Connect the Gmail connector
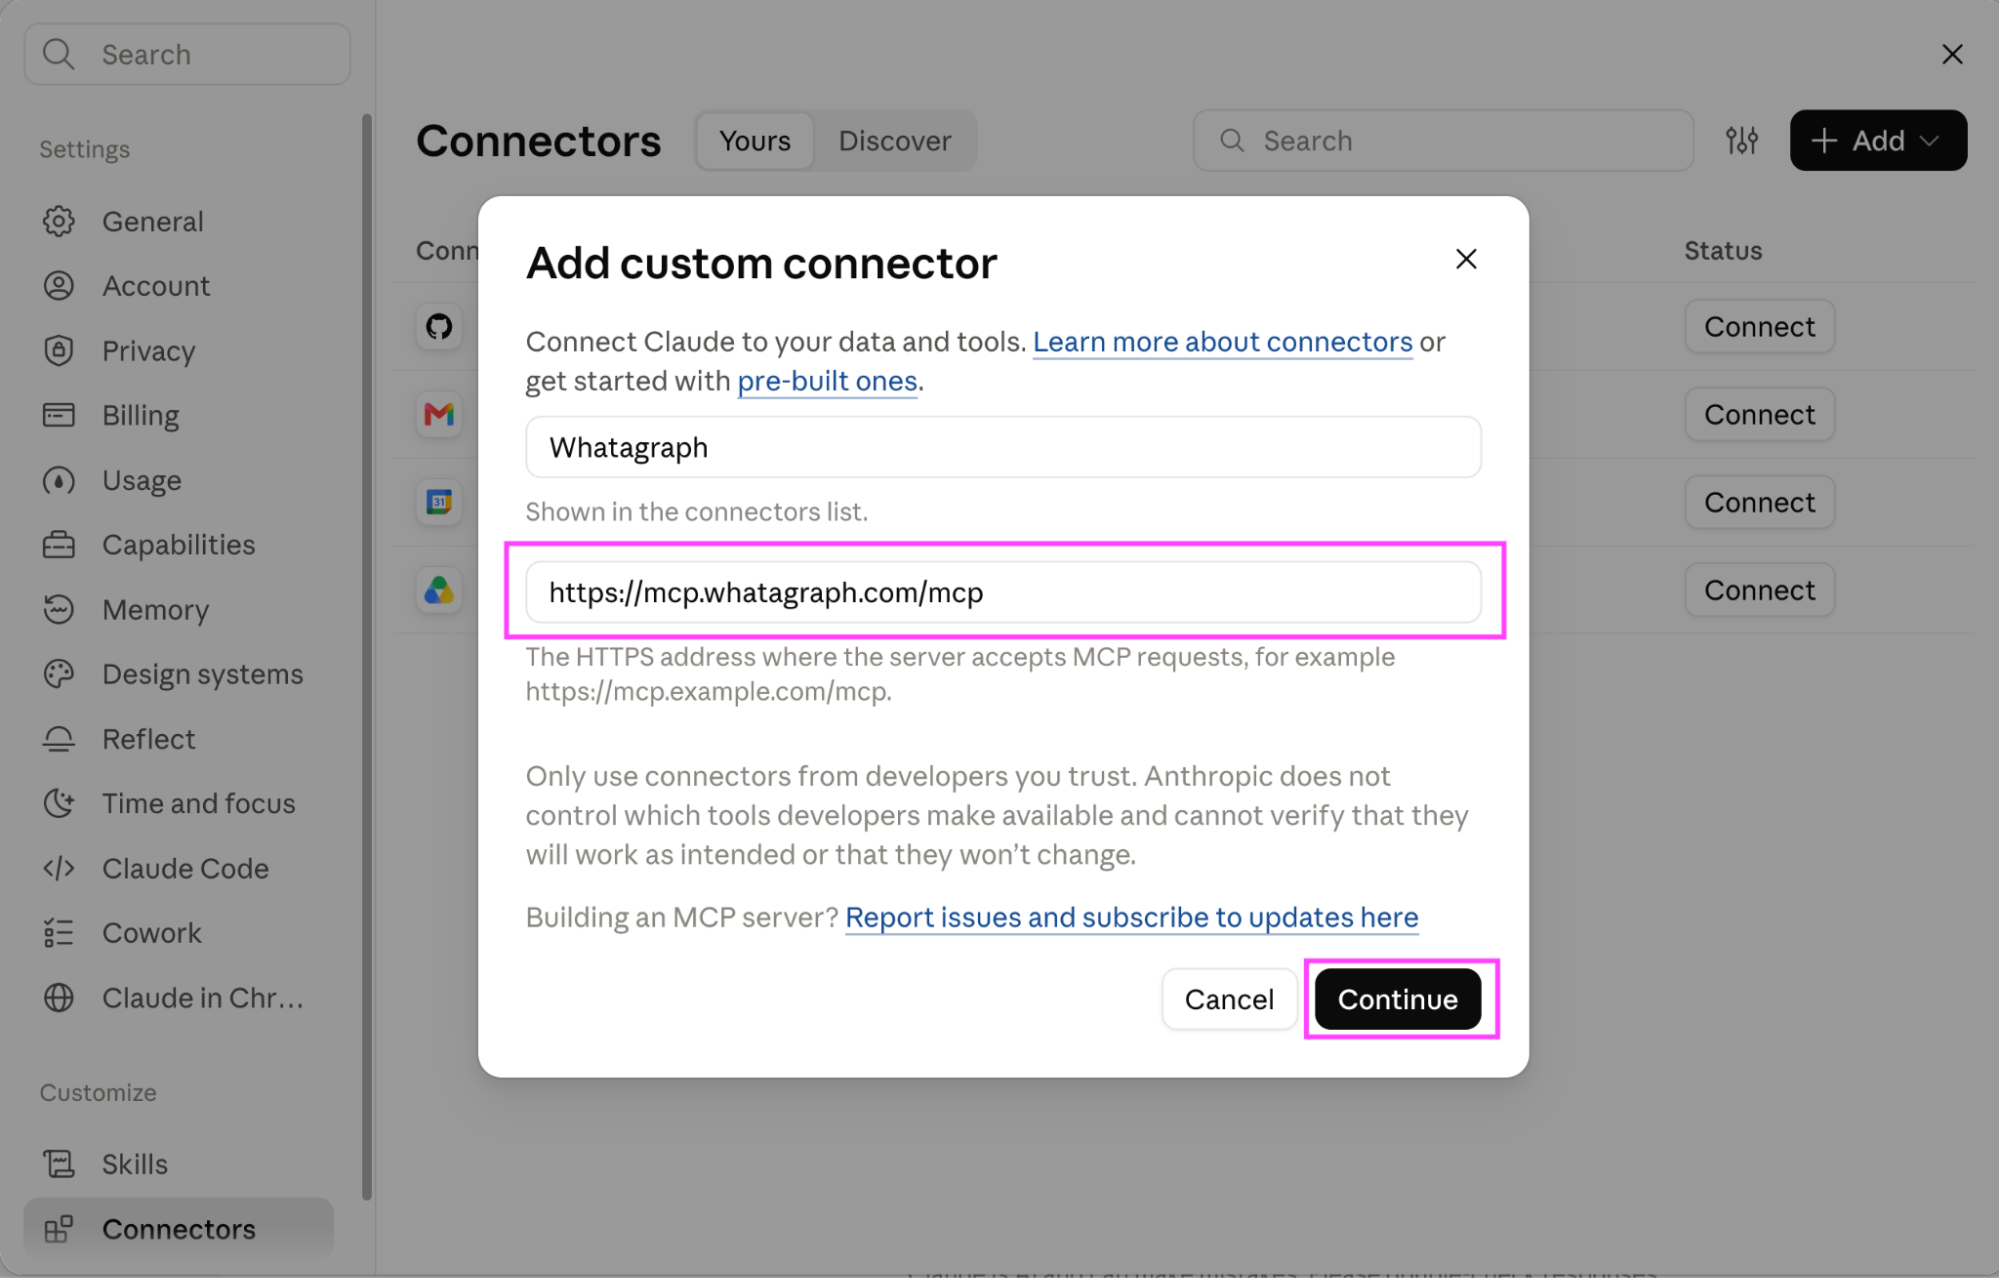1999x1278 pixels. (x=1759, y=414)
